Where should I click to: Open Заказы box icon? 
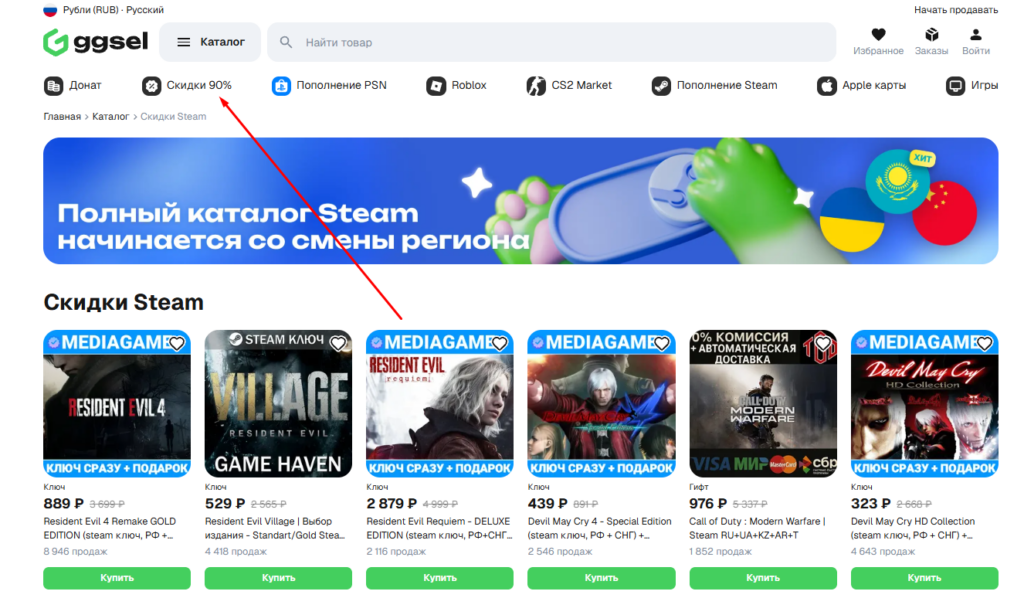click(931, 35)
